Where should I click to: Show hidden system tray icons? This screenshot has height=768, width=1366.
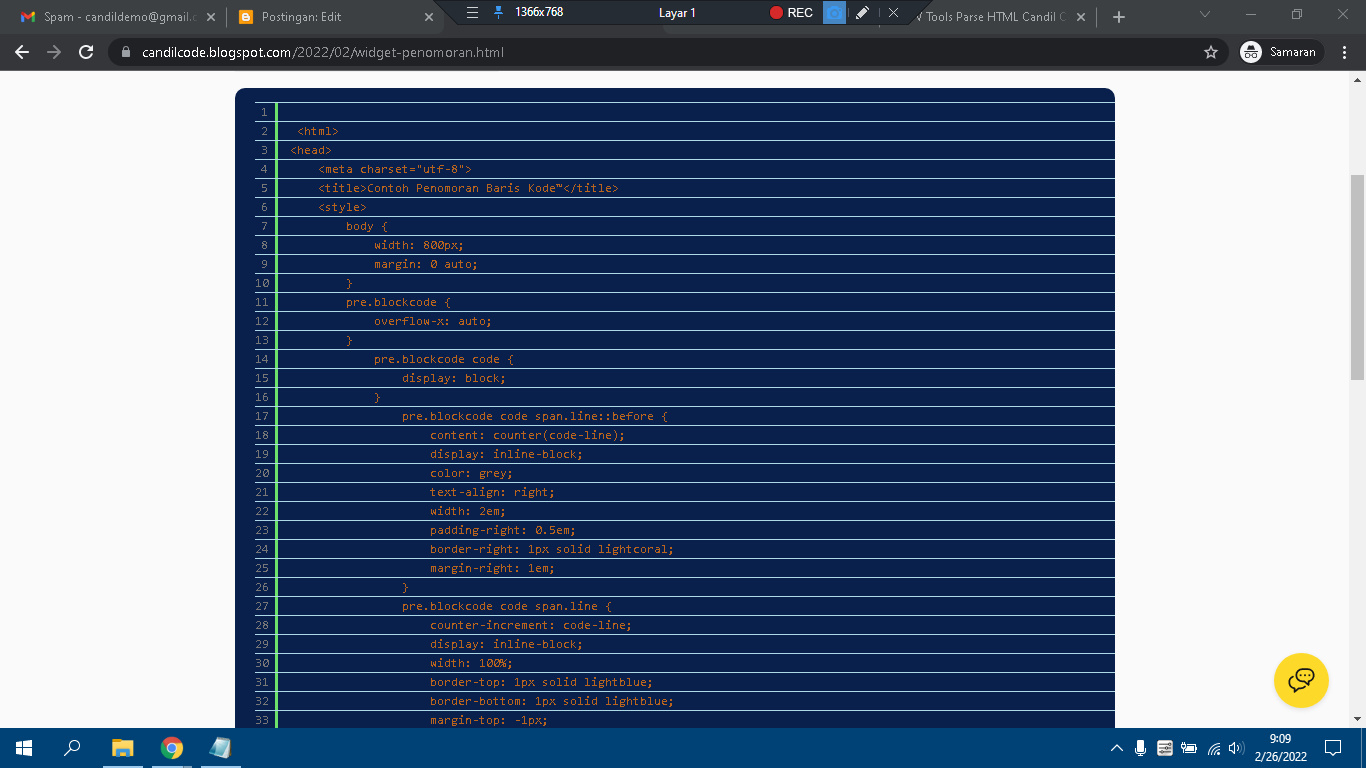(1117, 748)
